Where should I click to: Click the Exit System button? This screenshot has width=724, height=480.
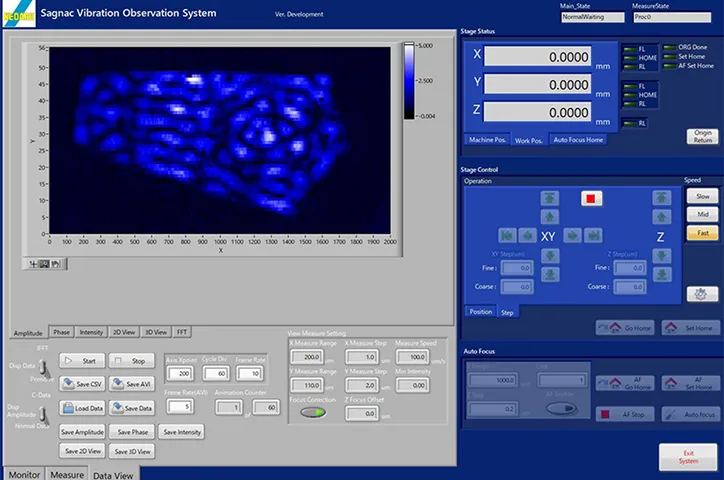click(x=687, y=455)
